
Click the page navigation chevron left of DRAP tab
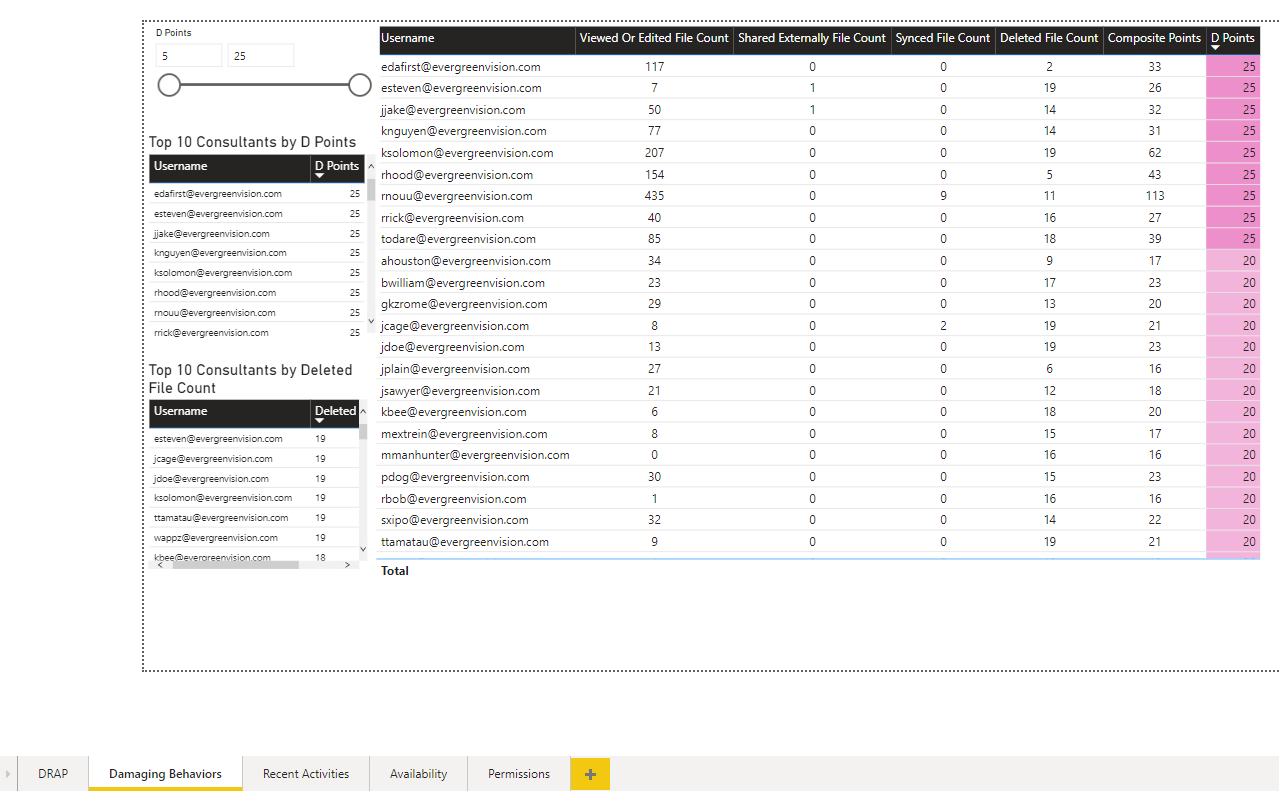[x=9, y=773]
